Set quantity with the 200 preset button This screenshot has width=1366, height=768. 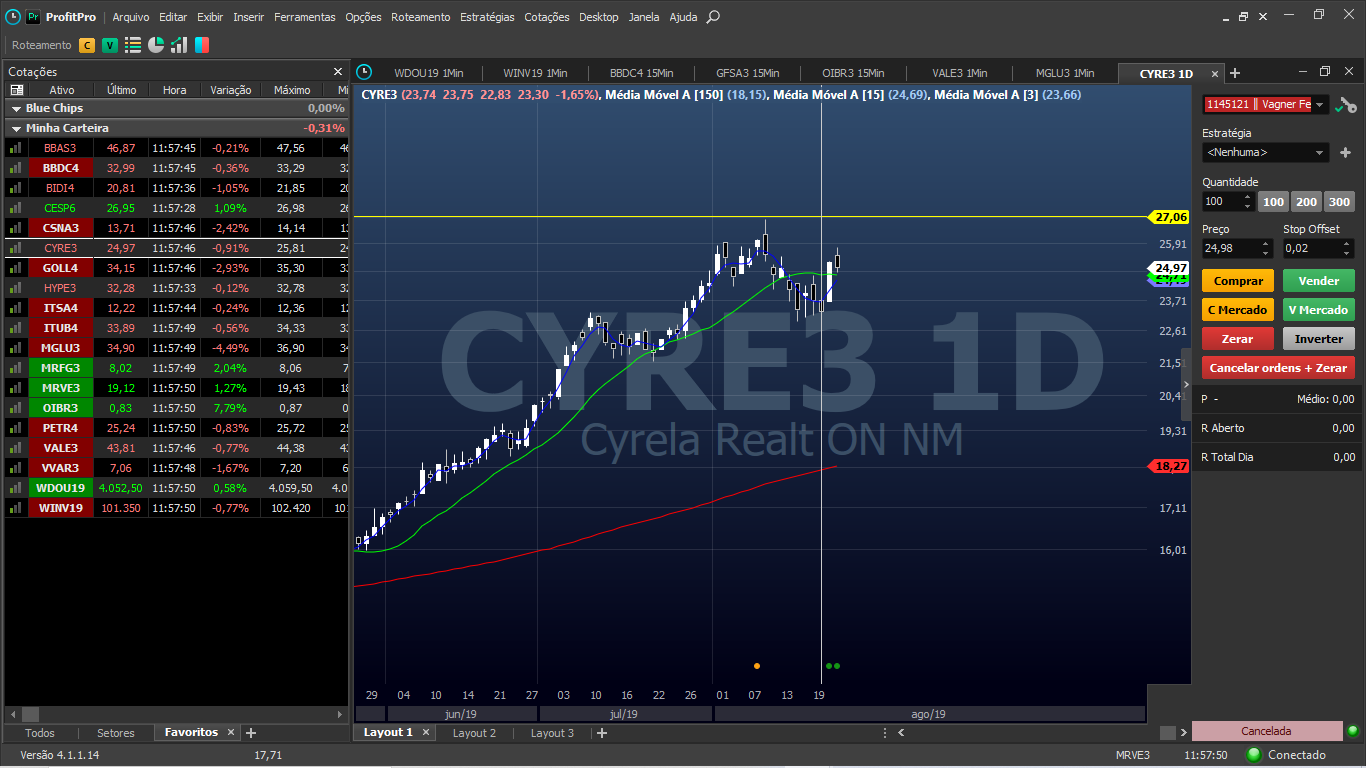[x=1306, y=202]
